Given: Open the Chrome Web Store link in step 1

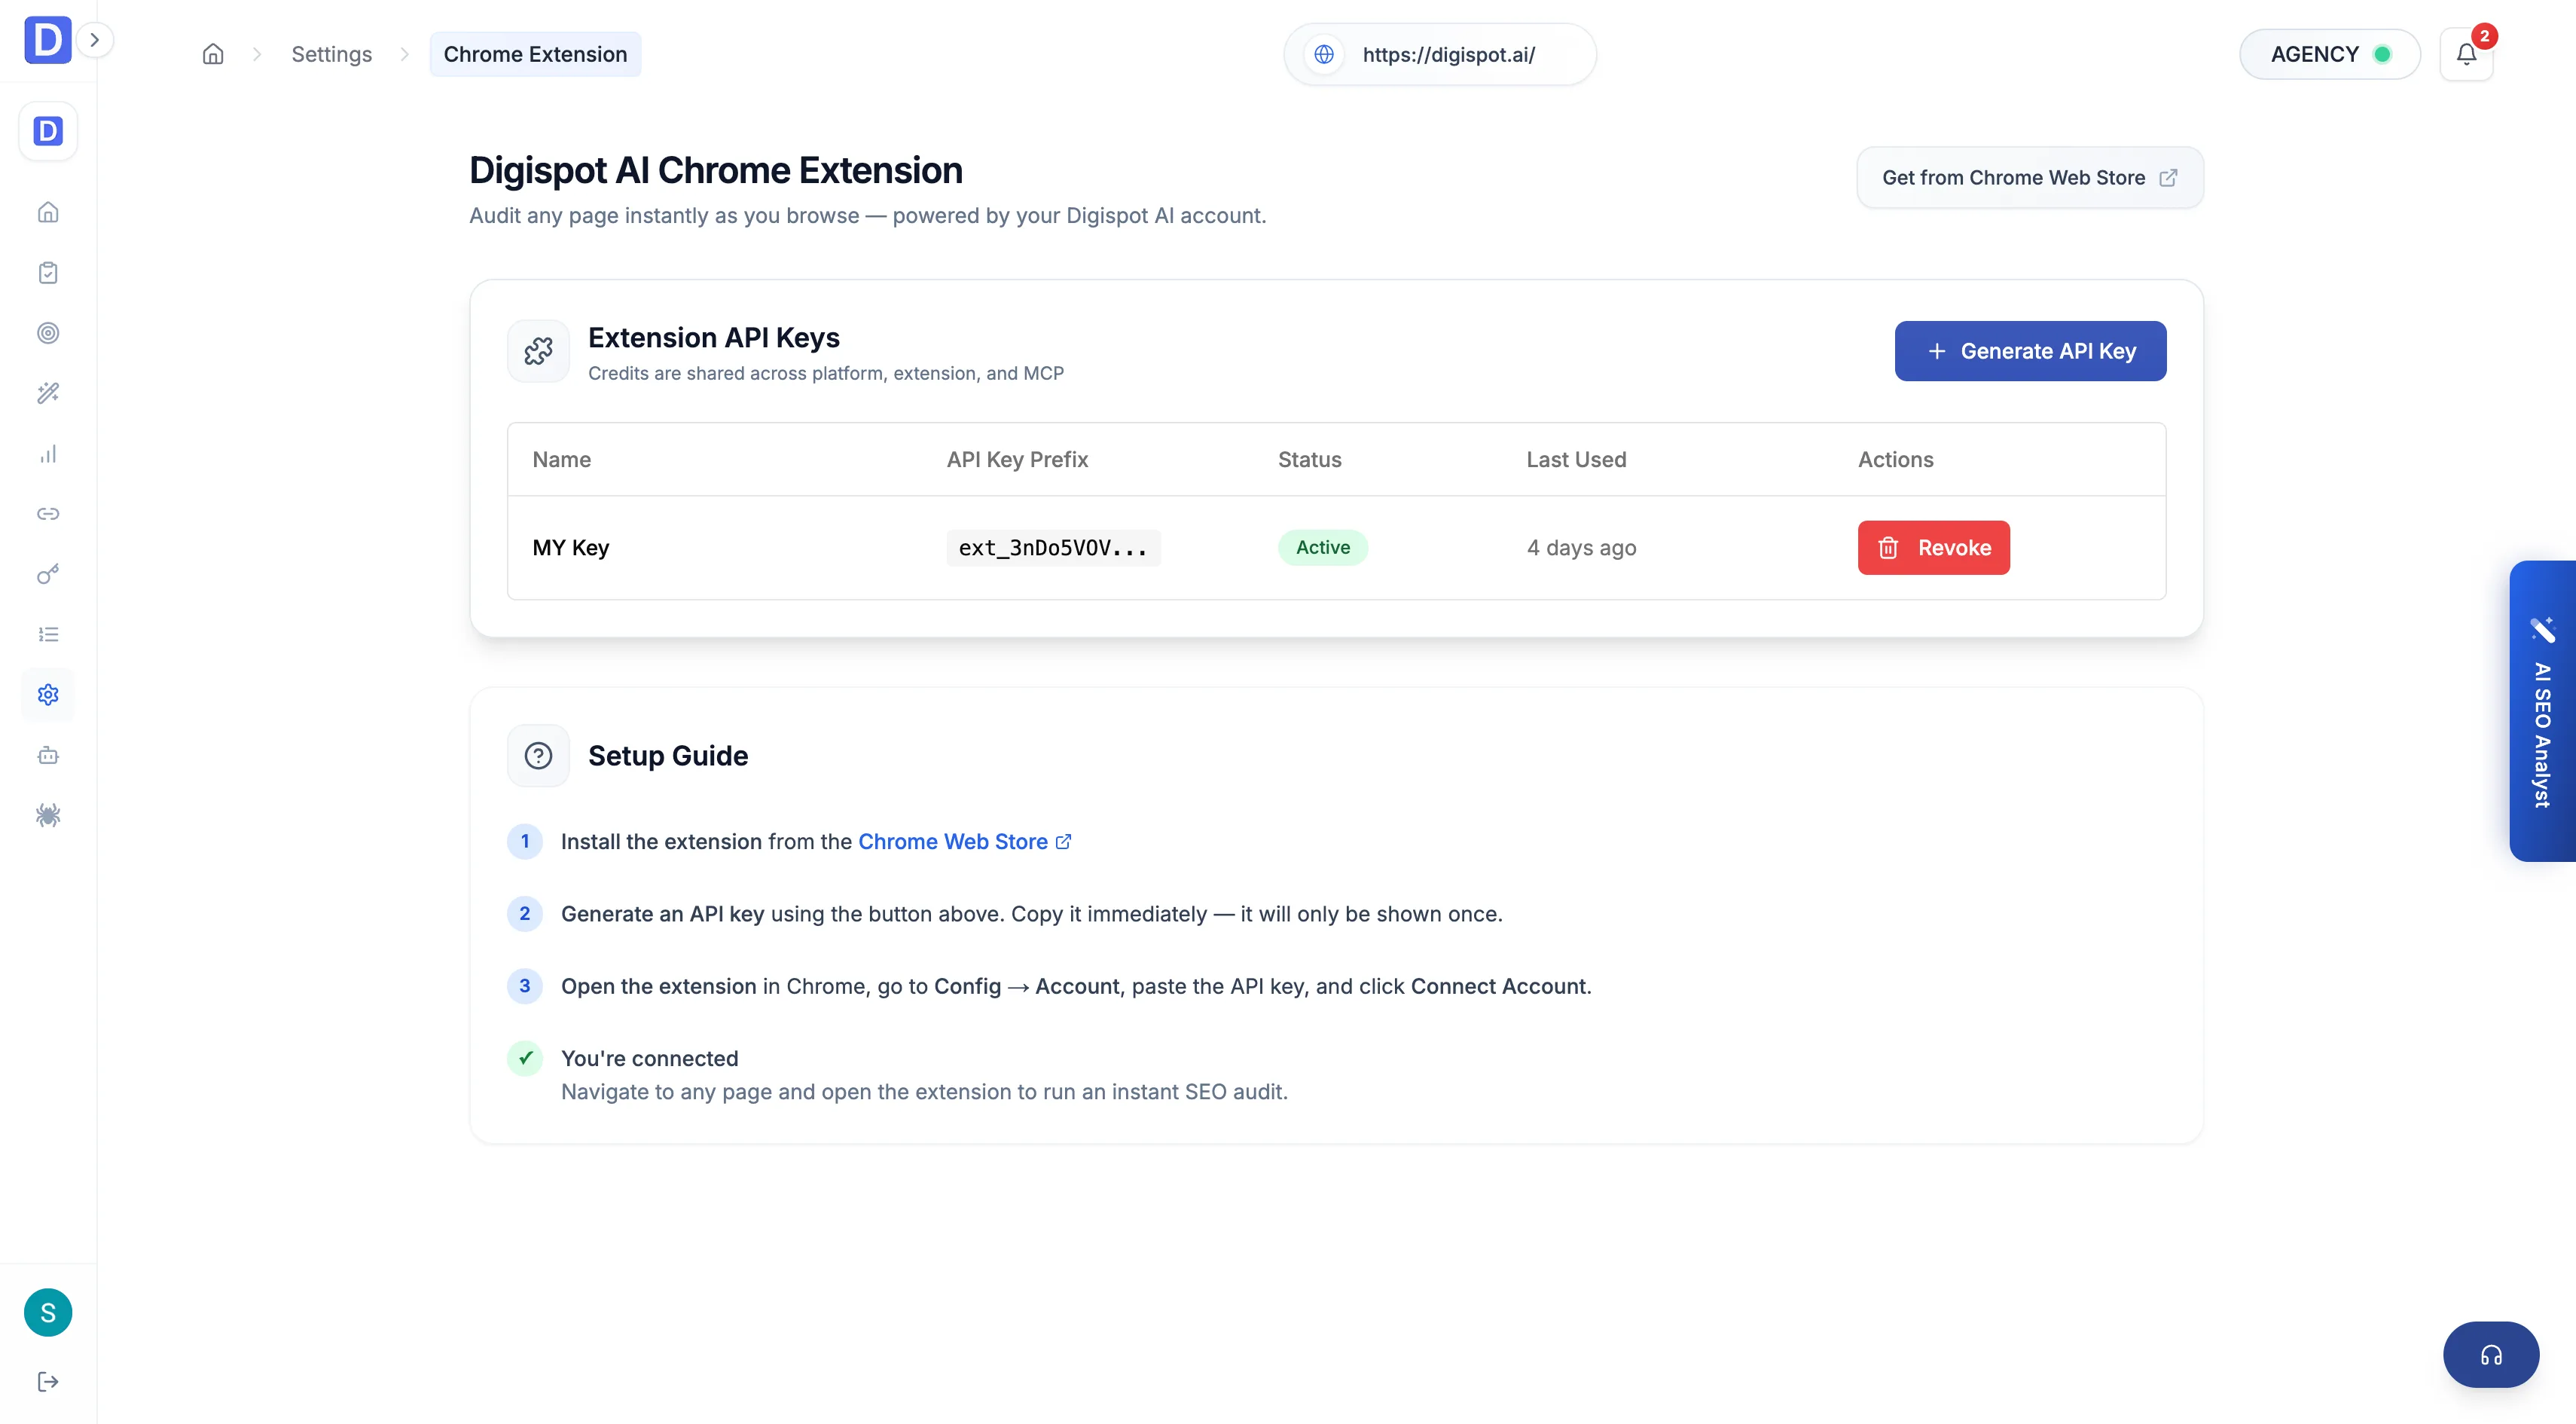Looking at the screenshot, I should click(965, 842).
